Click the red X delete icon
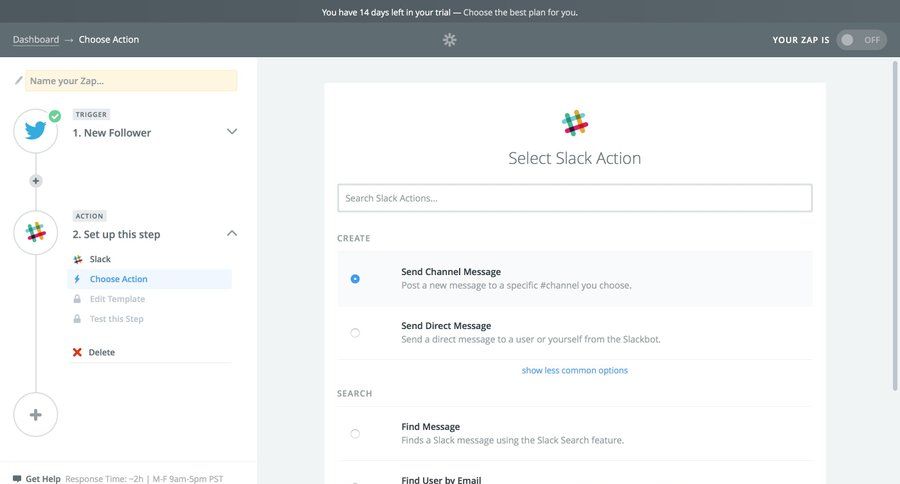Viewport: 900px width, 484px height. tap(77, 352)
